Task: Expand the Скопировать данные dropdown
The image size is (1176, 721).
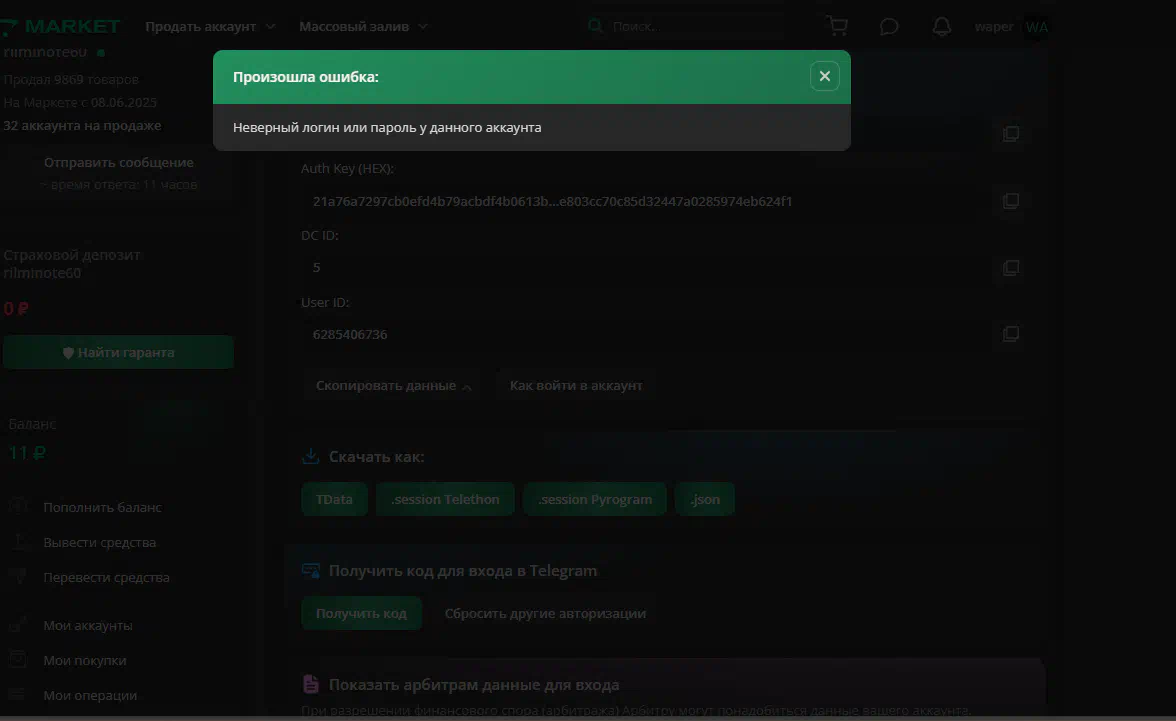Action: 393,386
